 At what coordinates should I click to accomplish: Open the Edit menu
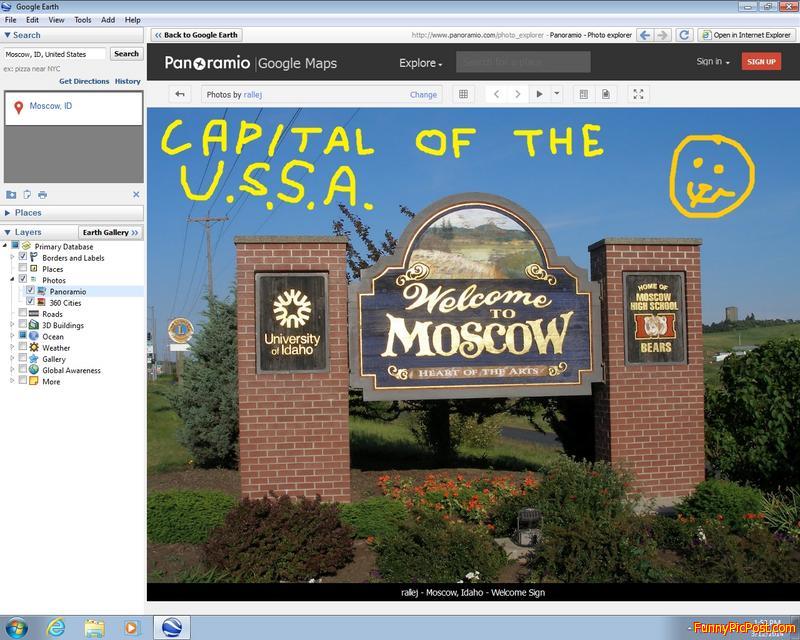point(32,20)
